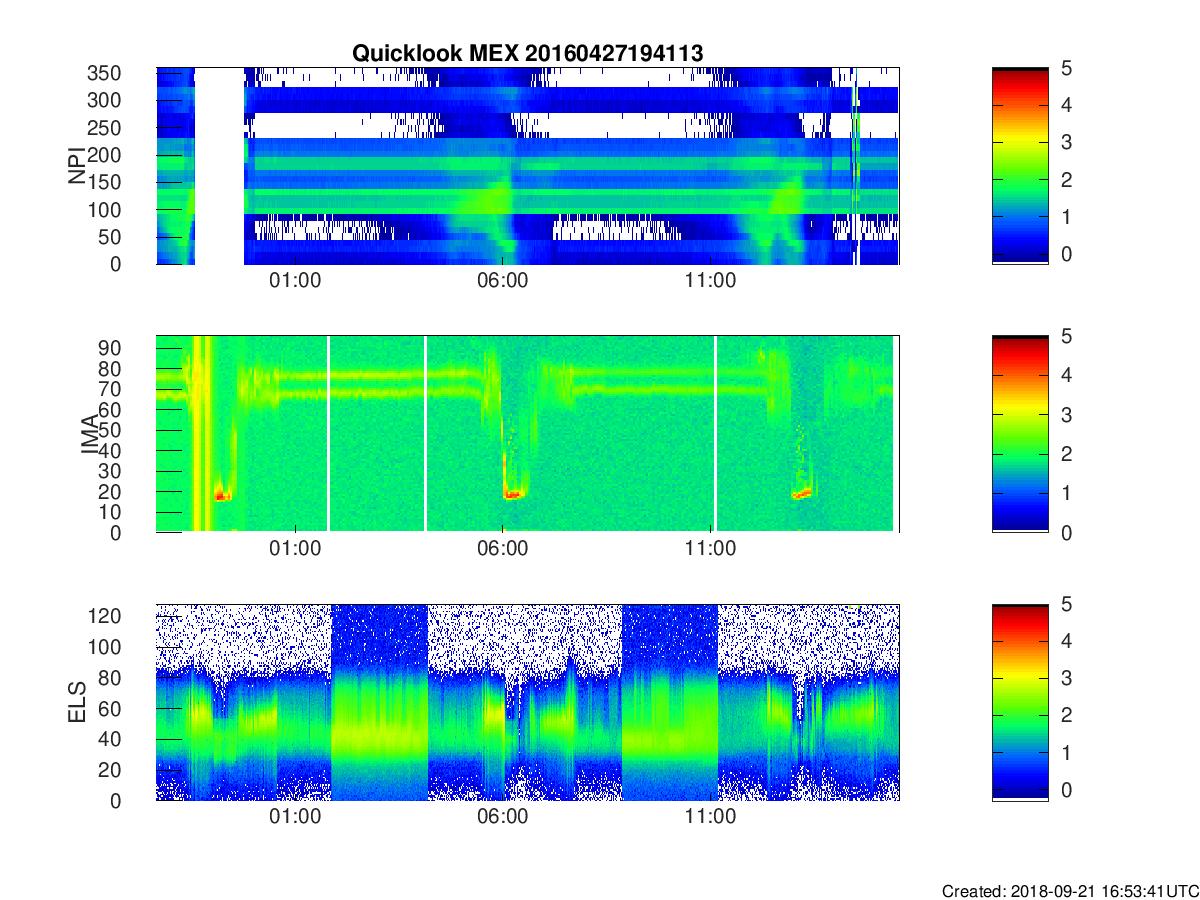Click the '01:00' tick of the NPI plot
The image size is (1200, 900).
(x=296, y=281)
